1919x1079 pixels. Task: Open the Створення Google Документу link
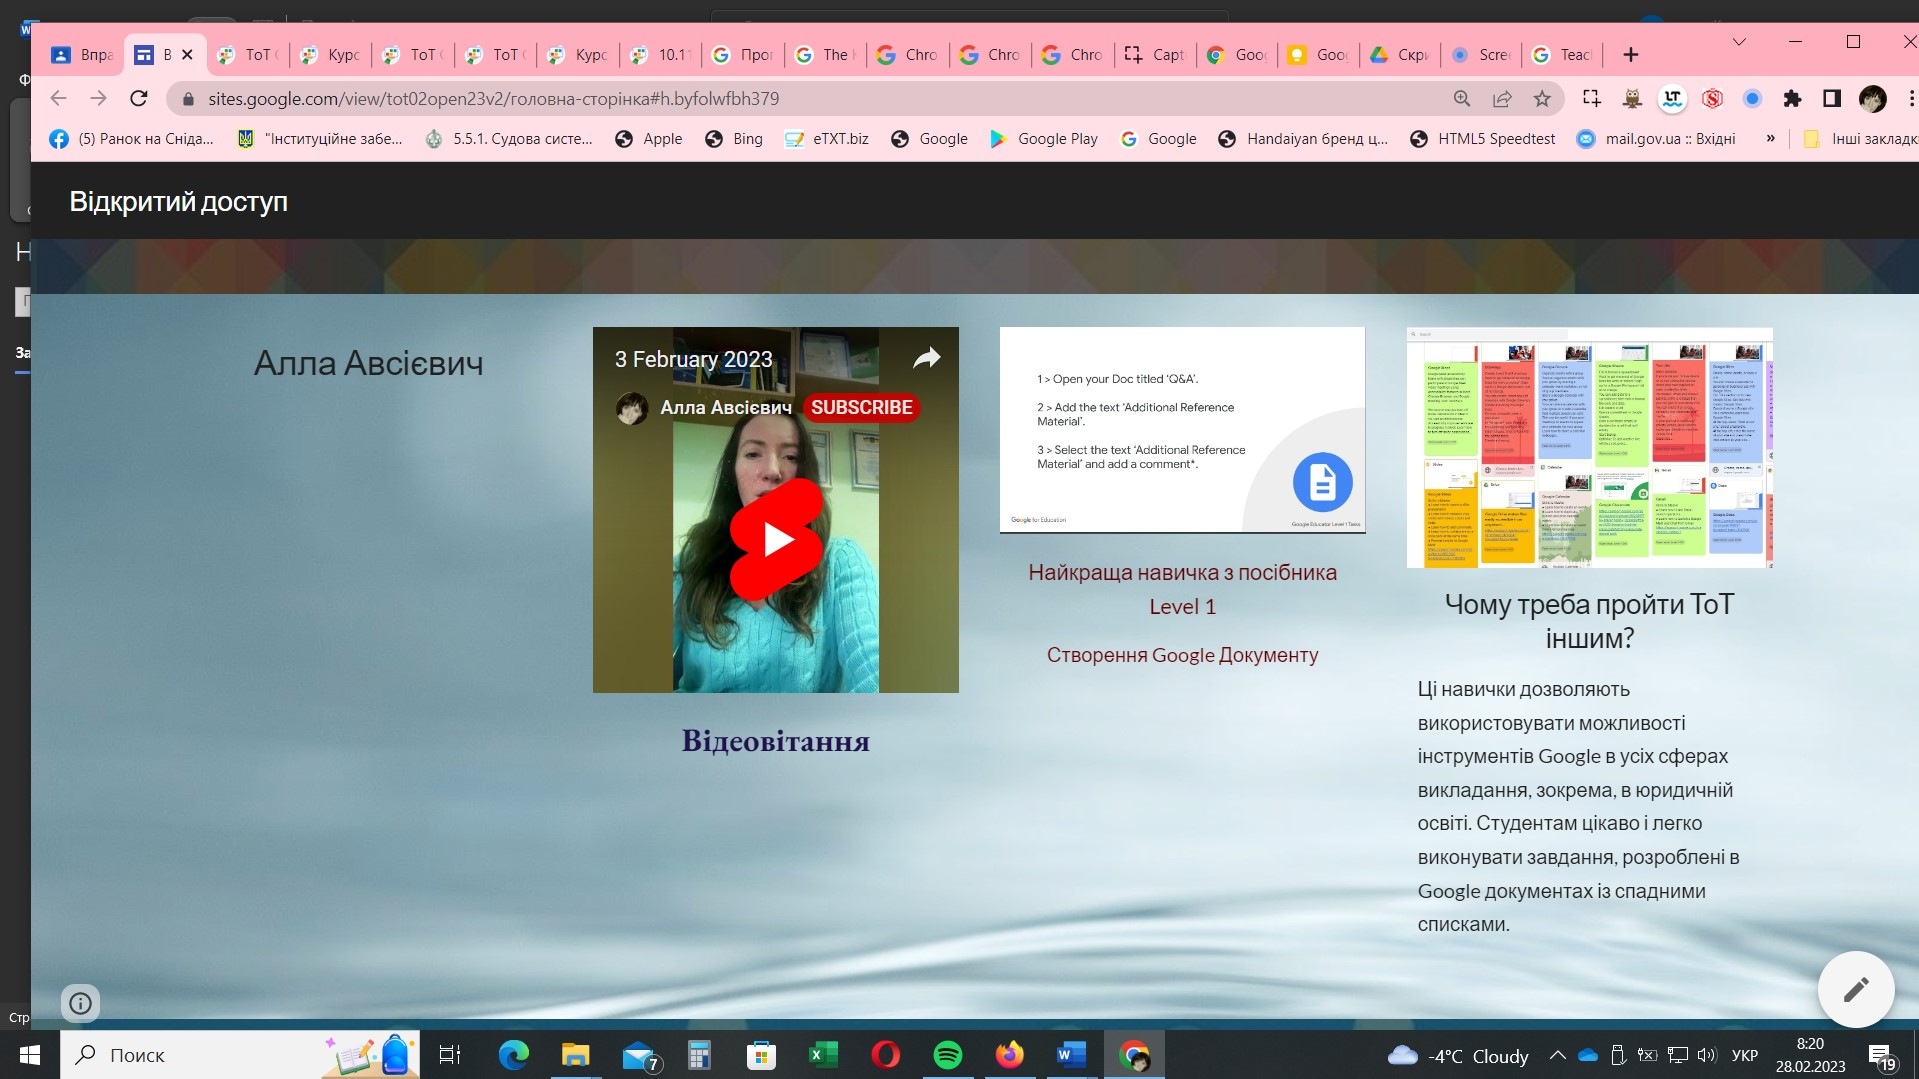coord(1182,655)
